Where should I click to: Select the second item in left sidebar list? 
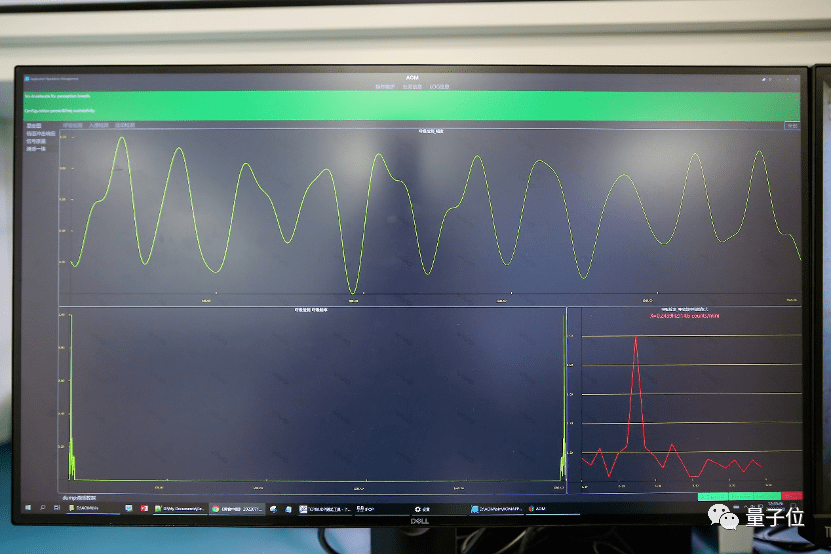[x=41, y=134]
